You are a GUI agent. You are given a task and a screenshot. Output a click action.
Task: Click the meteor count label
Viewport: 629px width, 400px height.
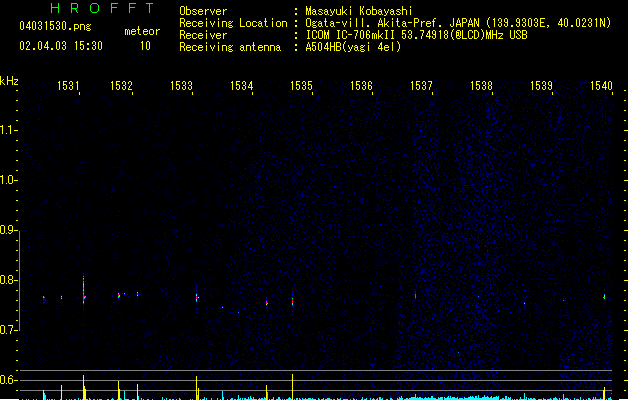click(142, 31)
